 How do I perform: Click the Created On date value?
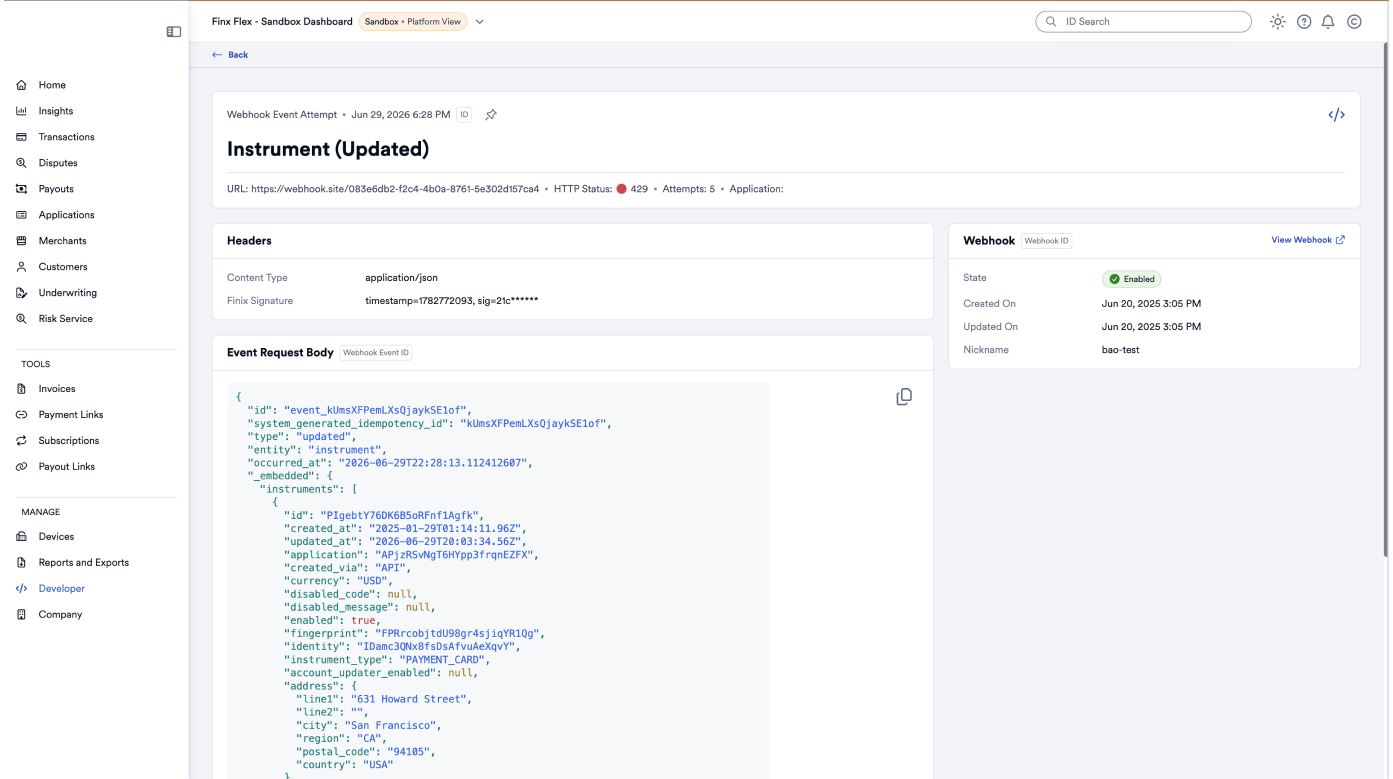pyautogui.click(x=1151, y=304)
